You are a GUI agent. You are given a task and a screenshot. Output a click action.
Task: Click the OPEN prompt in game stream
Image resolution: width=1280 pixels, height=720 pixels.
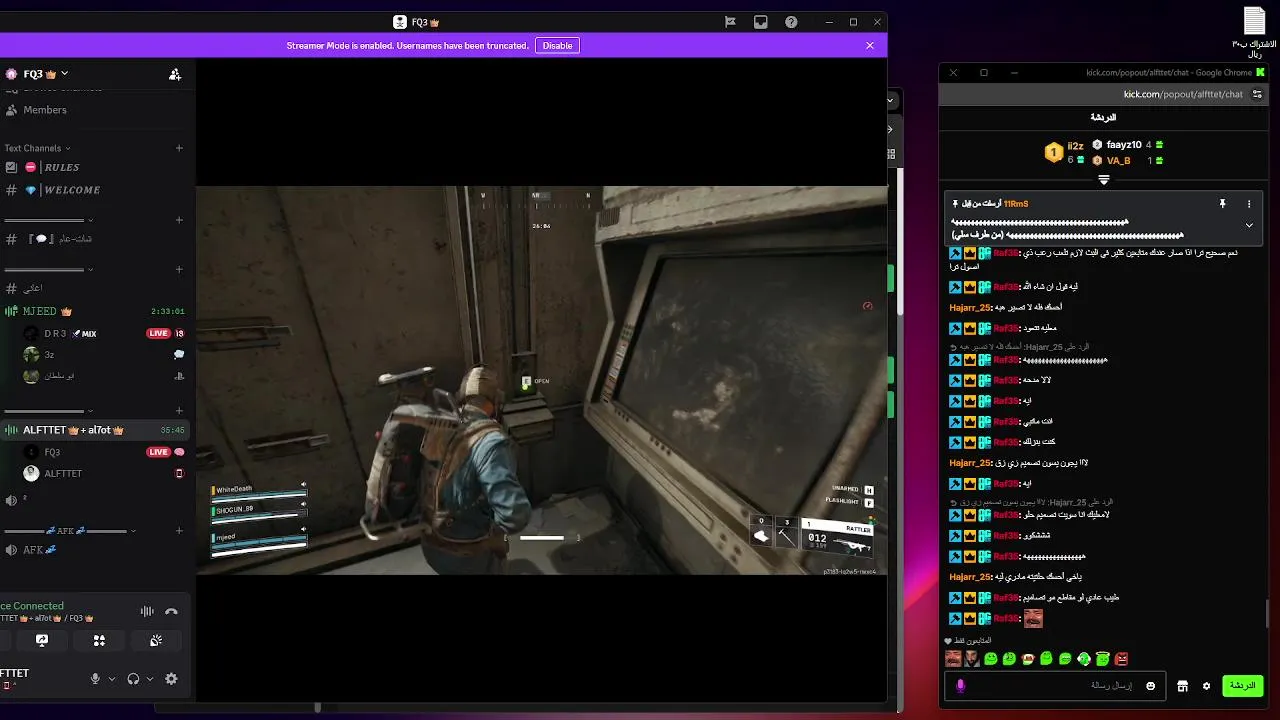click(536, 381)
